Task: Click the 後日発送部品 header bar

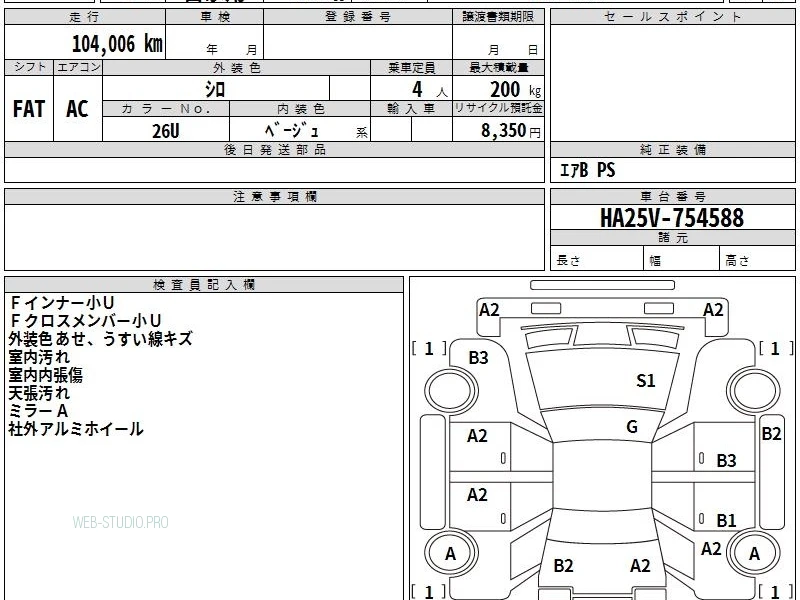Action: click(x=274, y=149)
